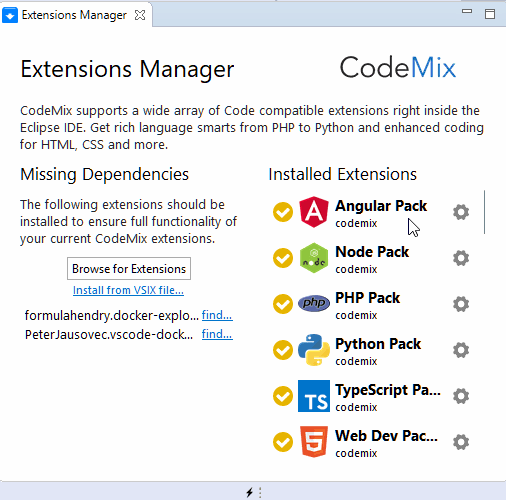The width and height of the screenshot is (506, 500).
Task: Toggle the Node Pack enabled checkmark
Action: coord(283,258)
